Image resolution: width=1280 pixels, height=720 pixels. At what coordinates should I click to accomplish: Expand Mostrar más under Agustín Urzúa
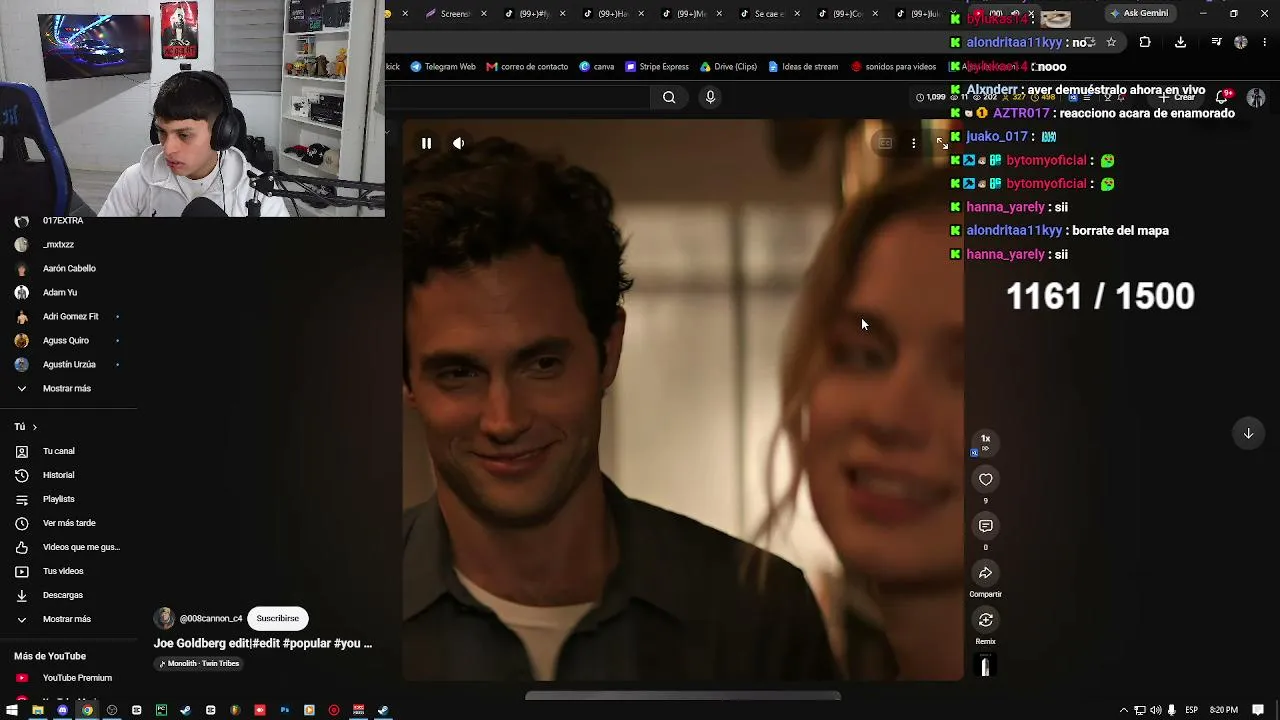tap(67, 388)
